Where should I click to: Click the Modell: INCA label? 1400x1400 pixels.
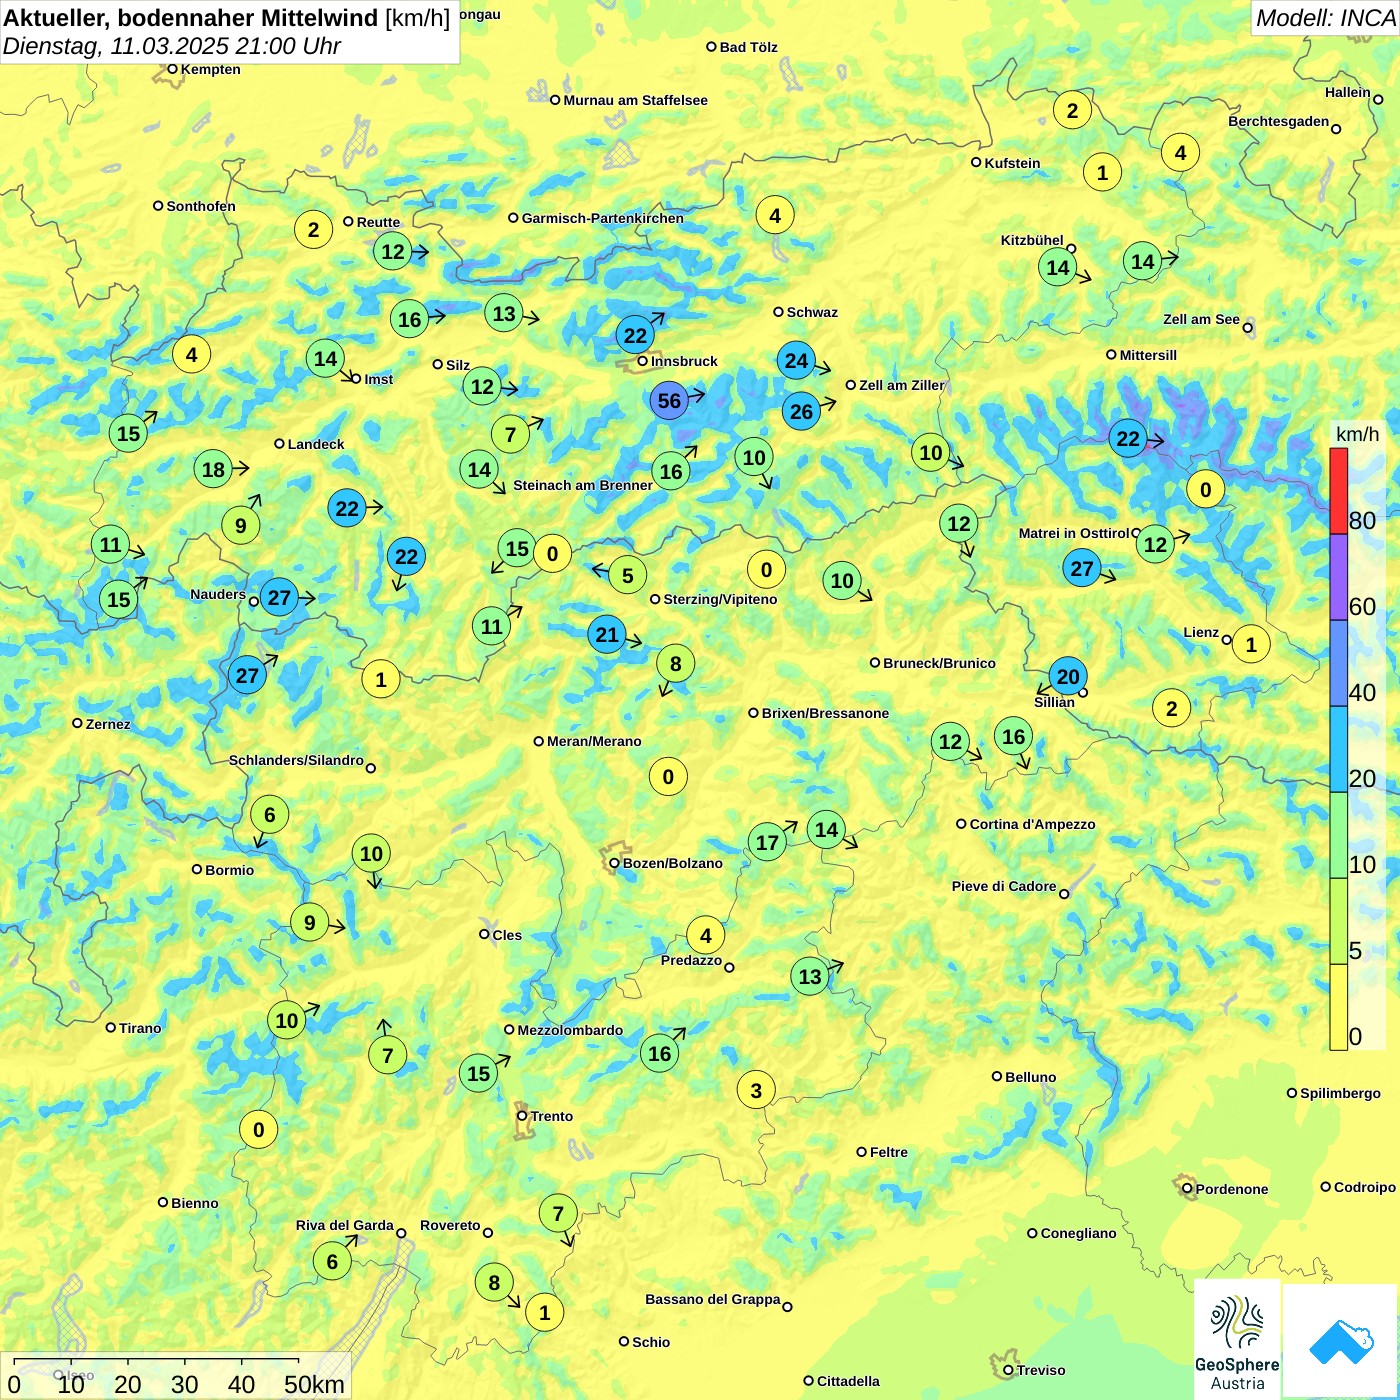(1325, 17)
